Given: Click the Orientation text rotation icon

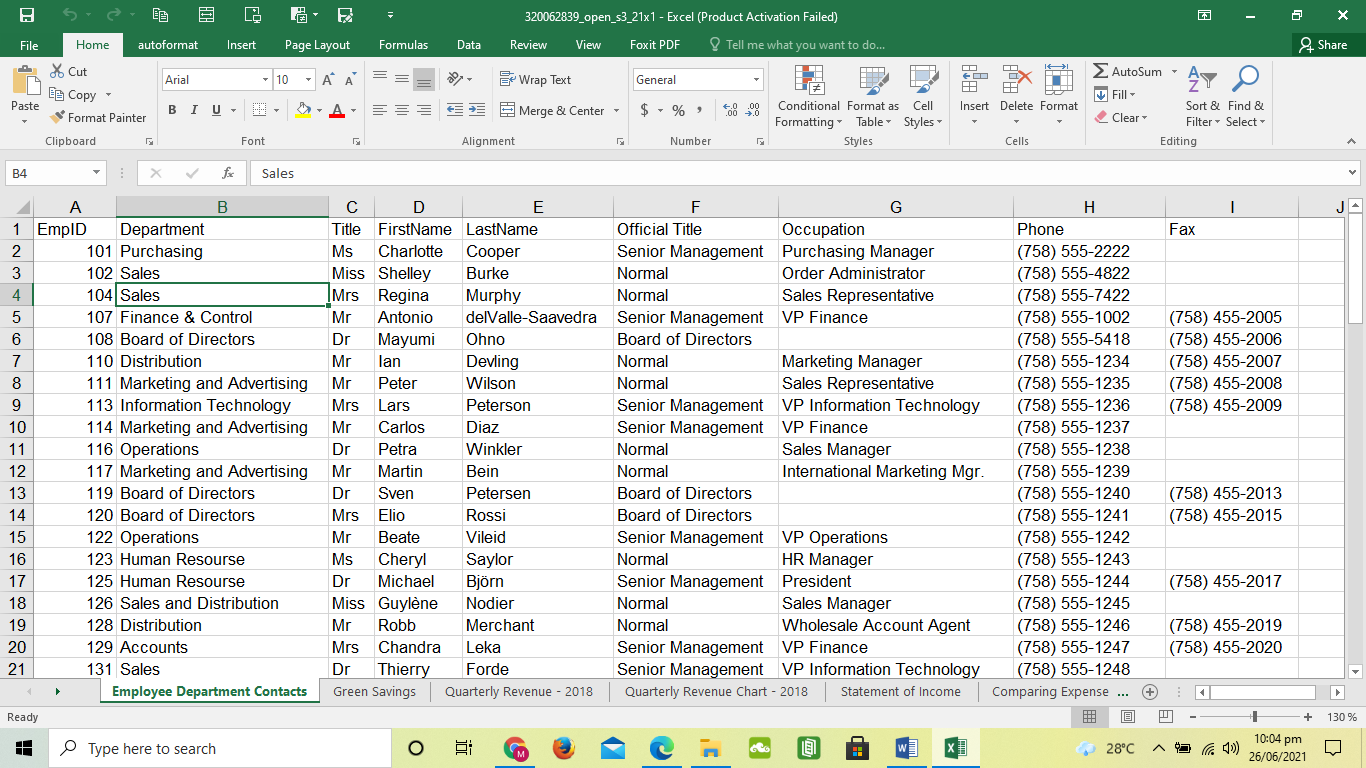Looking at the screenshot, I should tap(455, 80).
